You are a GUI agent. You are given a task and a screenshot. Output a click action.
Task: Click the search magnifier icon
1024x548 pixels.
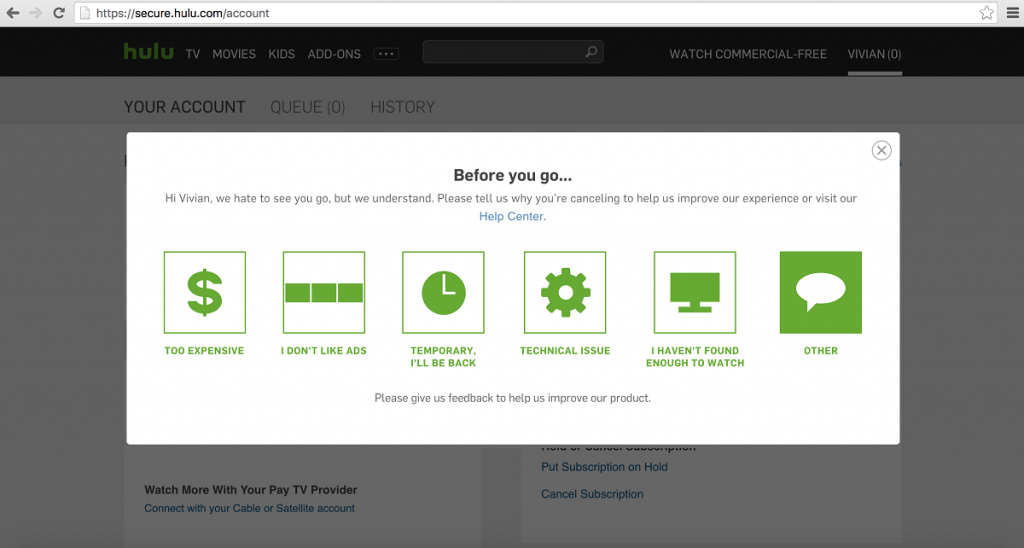pos(591,52)
